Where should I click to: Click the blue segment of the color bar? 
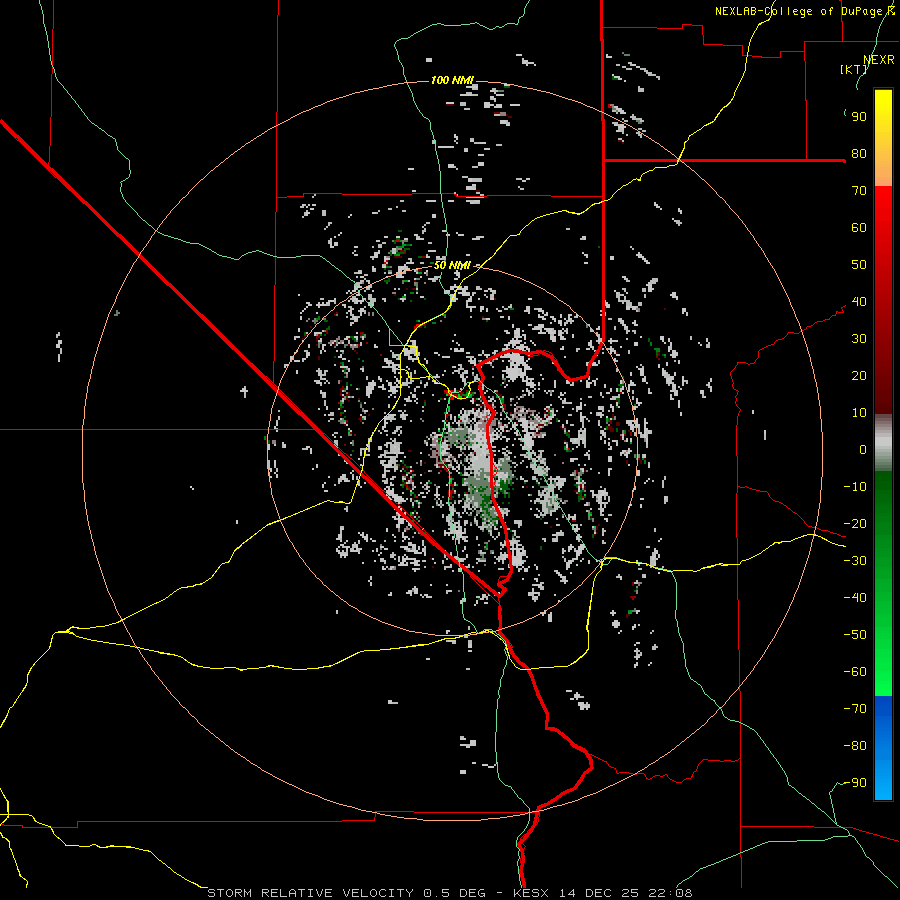click(883, 748)
